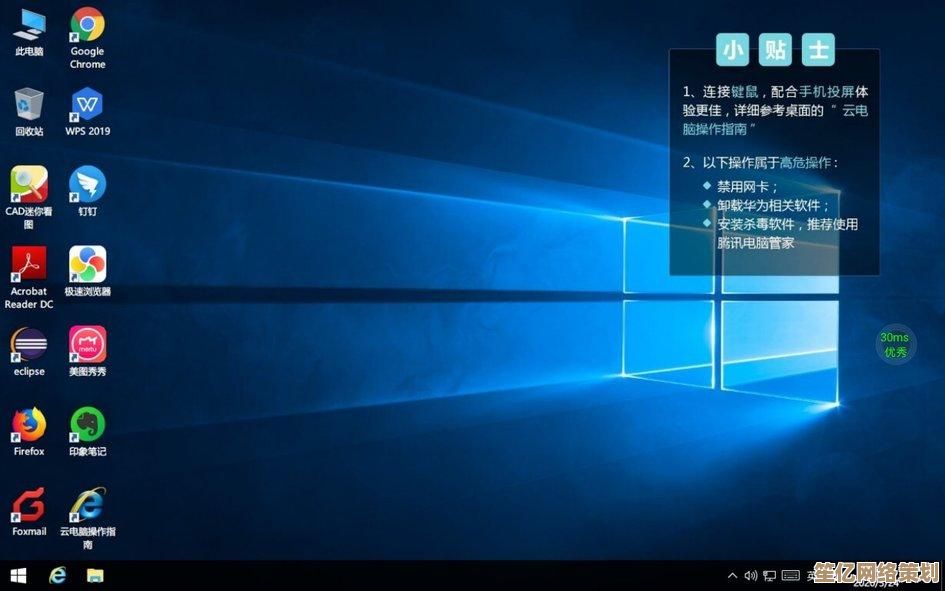Screen dimensions: 945x591
Task: Click the 印象笔记 (Evernote) icon
Action: (x=87, y=431)
